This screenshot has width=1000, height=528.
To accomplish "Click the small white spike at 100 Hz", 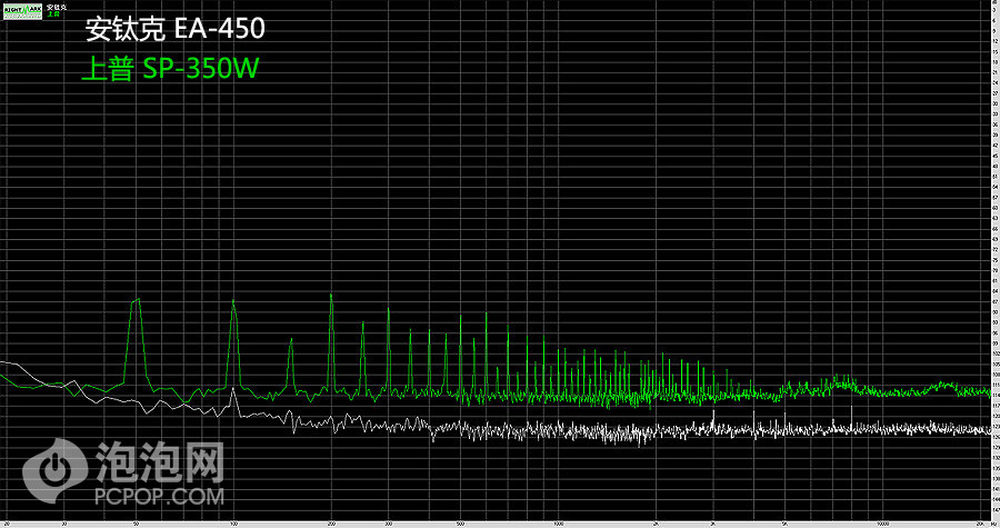I will (x=234, y=390).
